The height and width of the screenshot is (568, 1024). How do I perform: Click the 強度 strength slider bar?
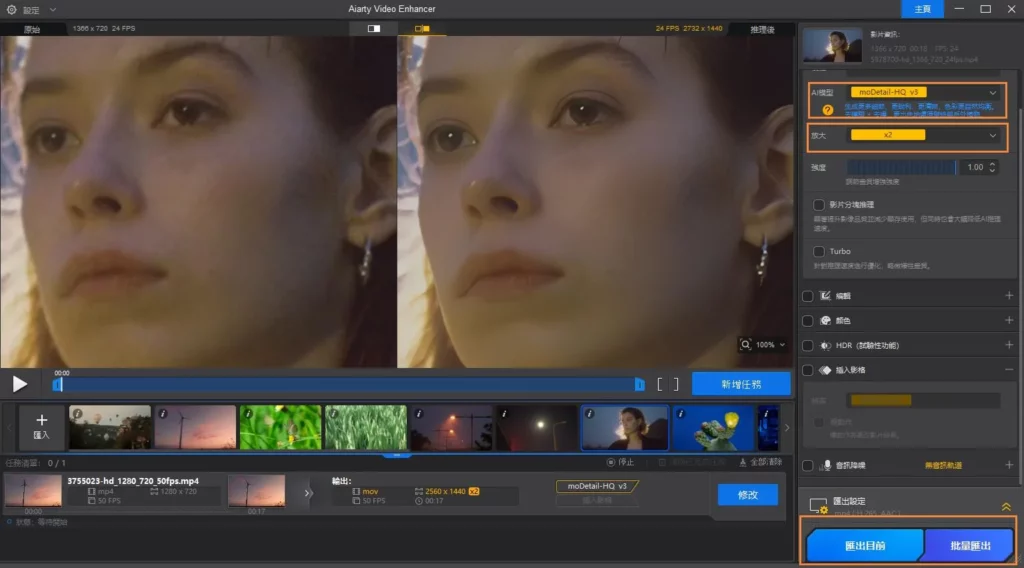point(901,168)
